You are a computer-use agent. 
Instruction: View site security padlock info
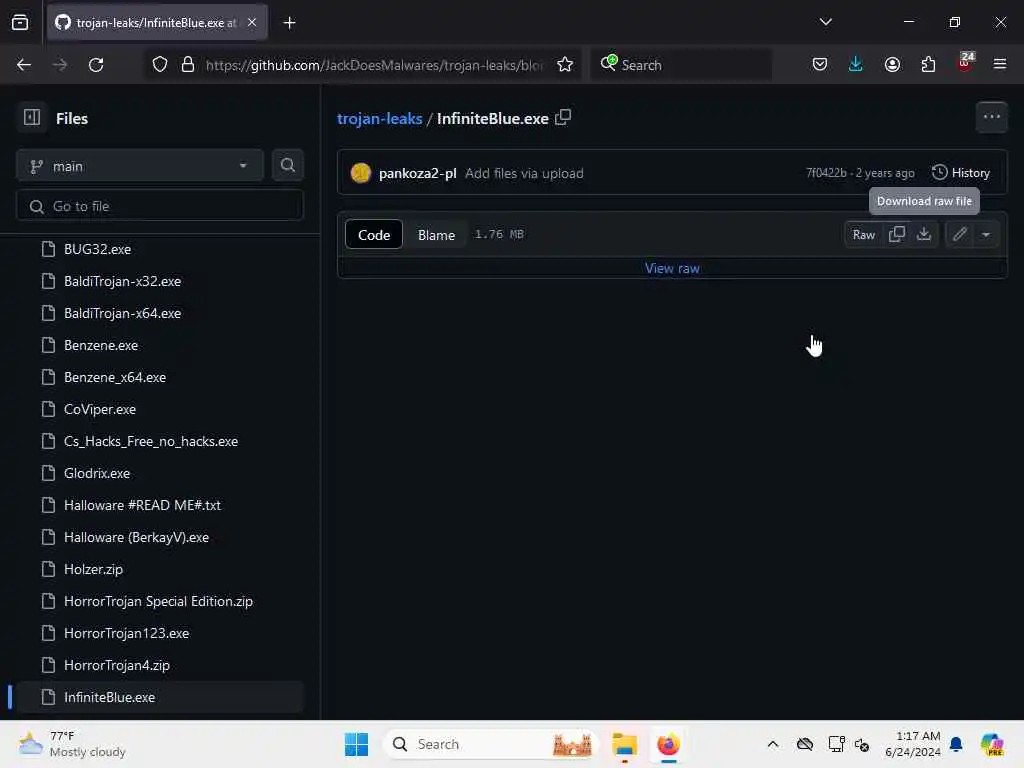[188, 65]
